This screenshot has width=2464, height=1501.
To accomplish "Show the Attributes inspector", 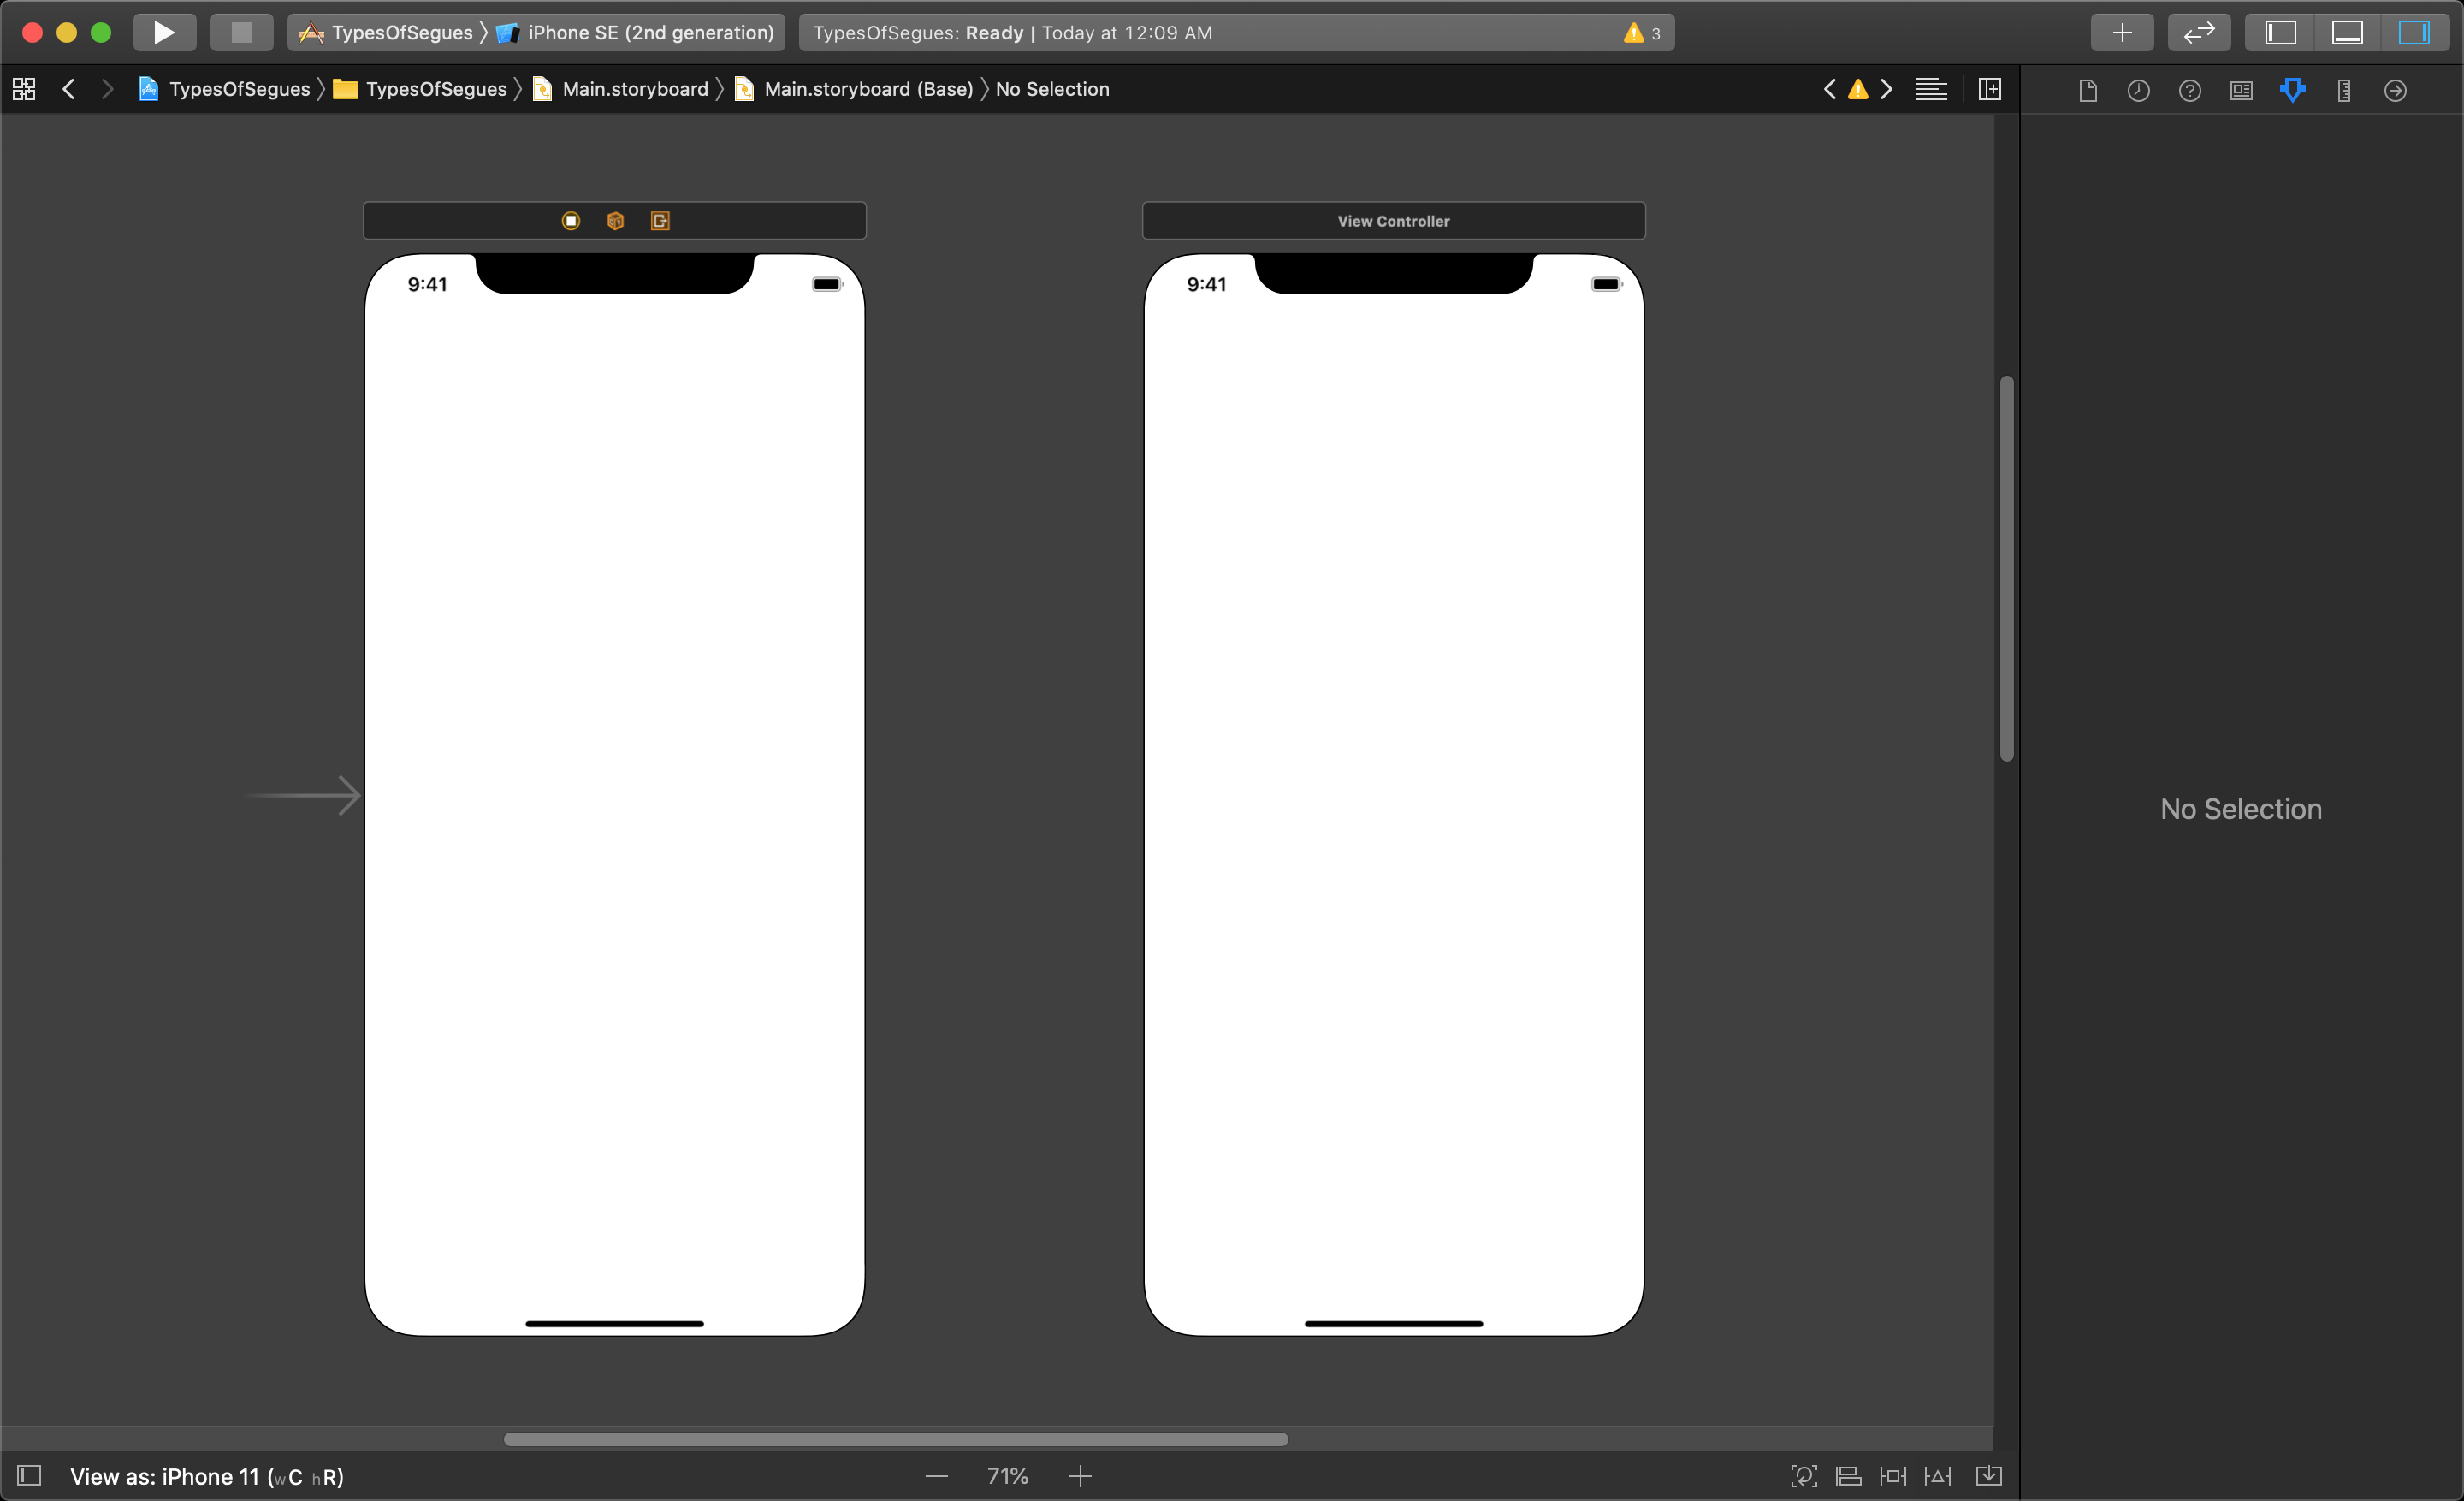I will [2293, 91].
